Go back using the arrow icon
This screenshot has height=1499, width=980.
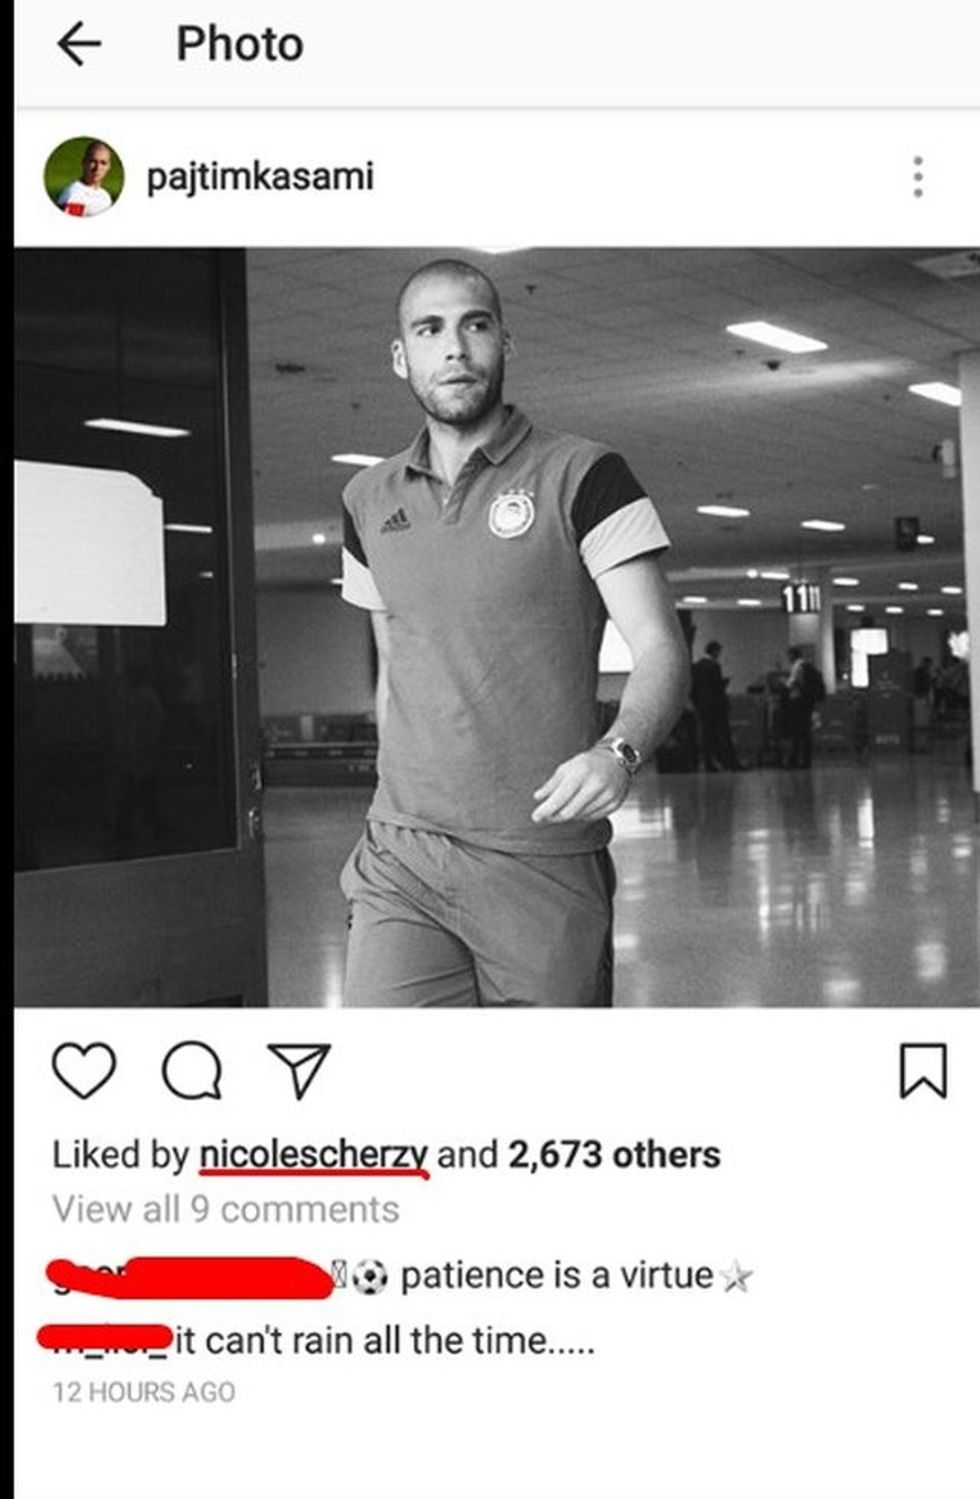[79, 45]
